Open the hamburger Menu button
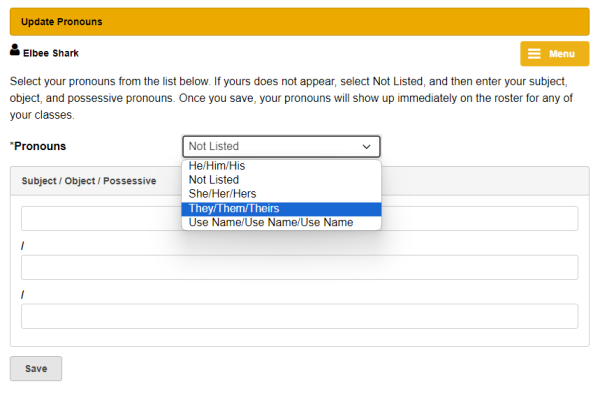Screen dimensions: 600x393 [554, 54]
